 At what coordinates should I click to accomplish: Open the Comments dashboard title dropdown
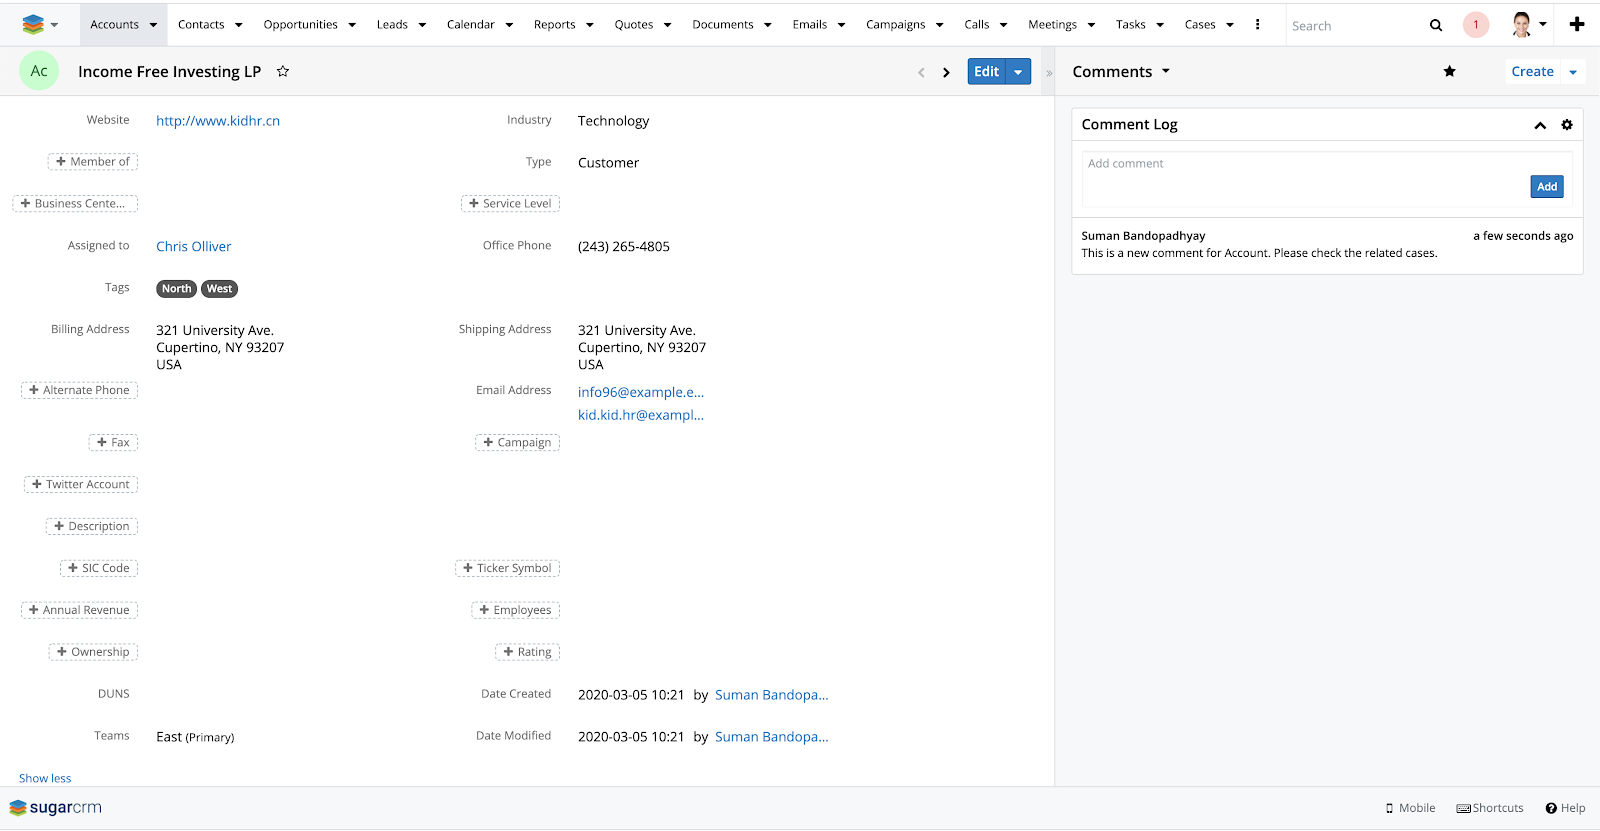[x=1166, y=72]
